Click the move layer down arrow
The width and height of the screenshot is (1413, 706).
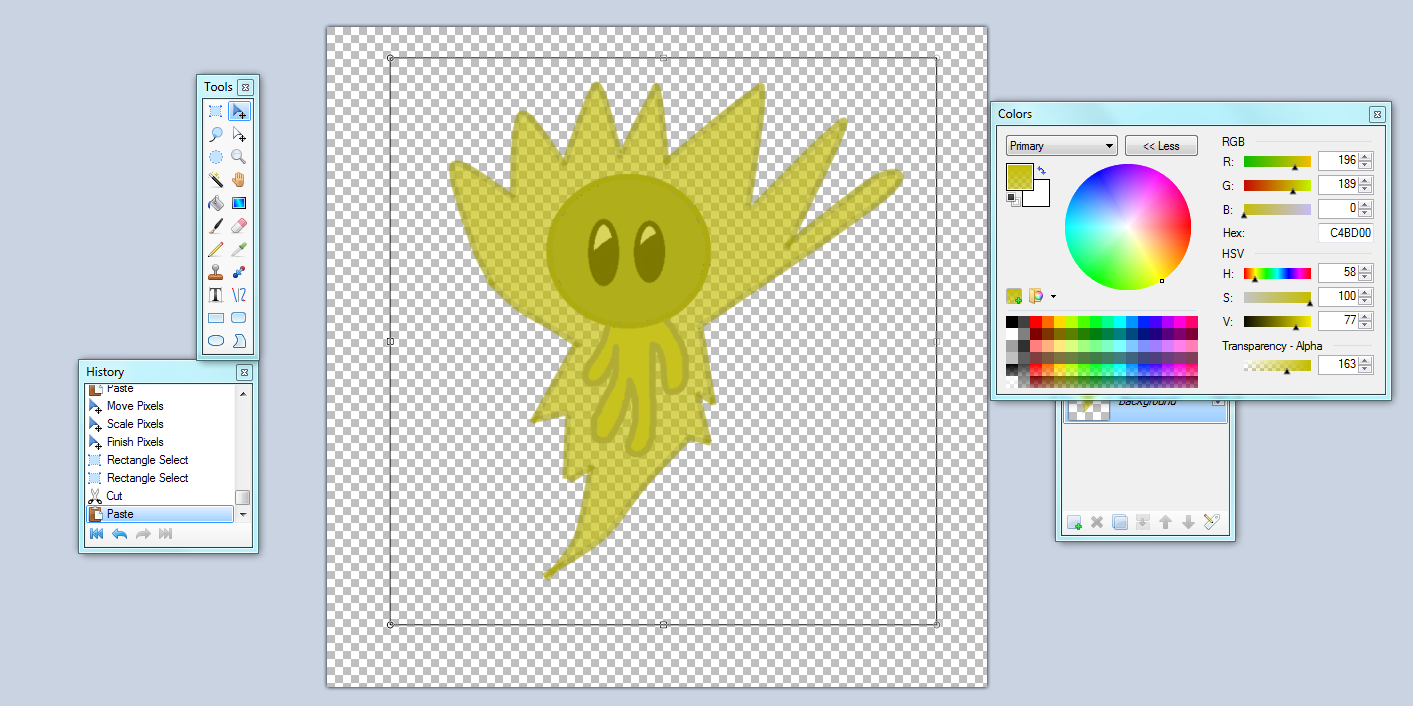coord(1188,522)
